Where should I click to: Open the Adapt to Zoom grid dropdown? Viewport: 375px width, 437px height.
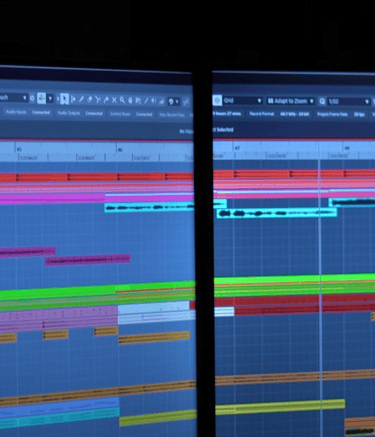(291, 101)
